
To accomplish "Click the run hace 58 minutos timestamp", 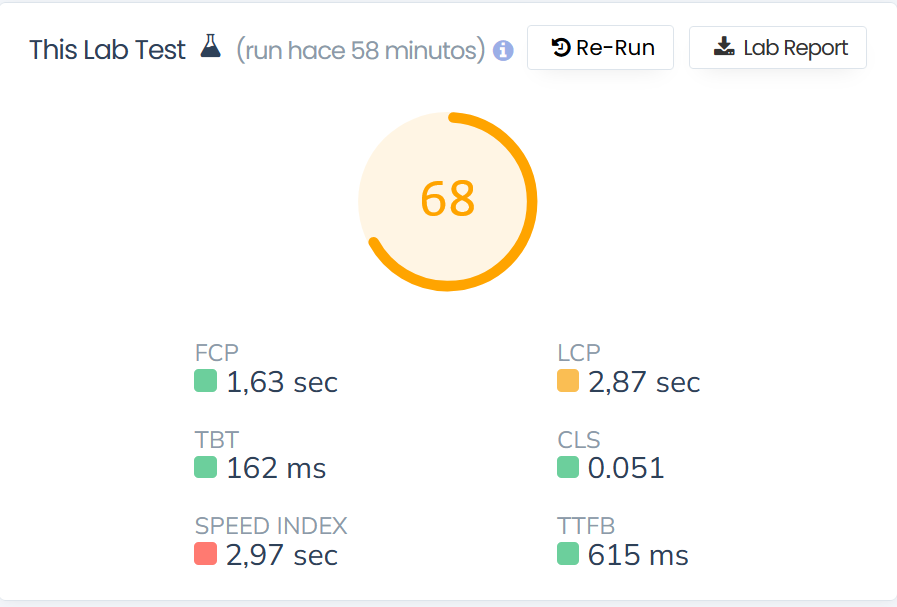I will click(x=362, y=50).
